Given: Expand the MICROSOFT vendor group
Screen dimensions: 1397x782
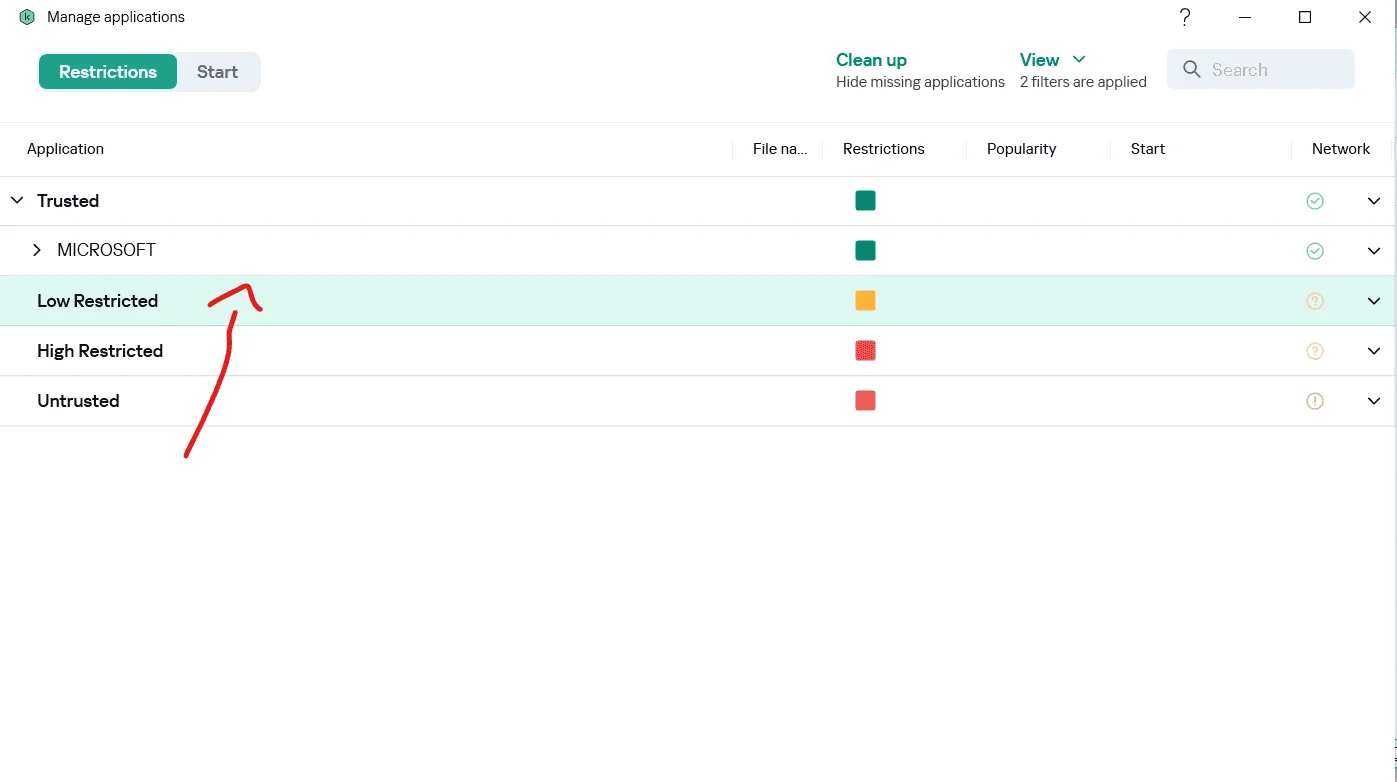Looking at the screenshot, I should click(37, 250).
